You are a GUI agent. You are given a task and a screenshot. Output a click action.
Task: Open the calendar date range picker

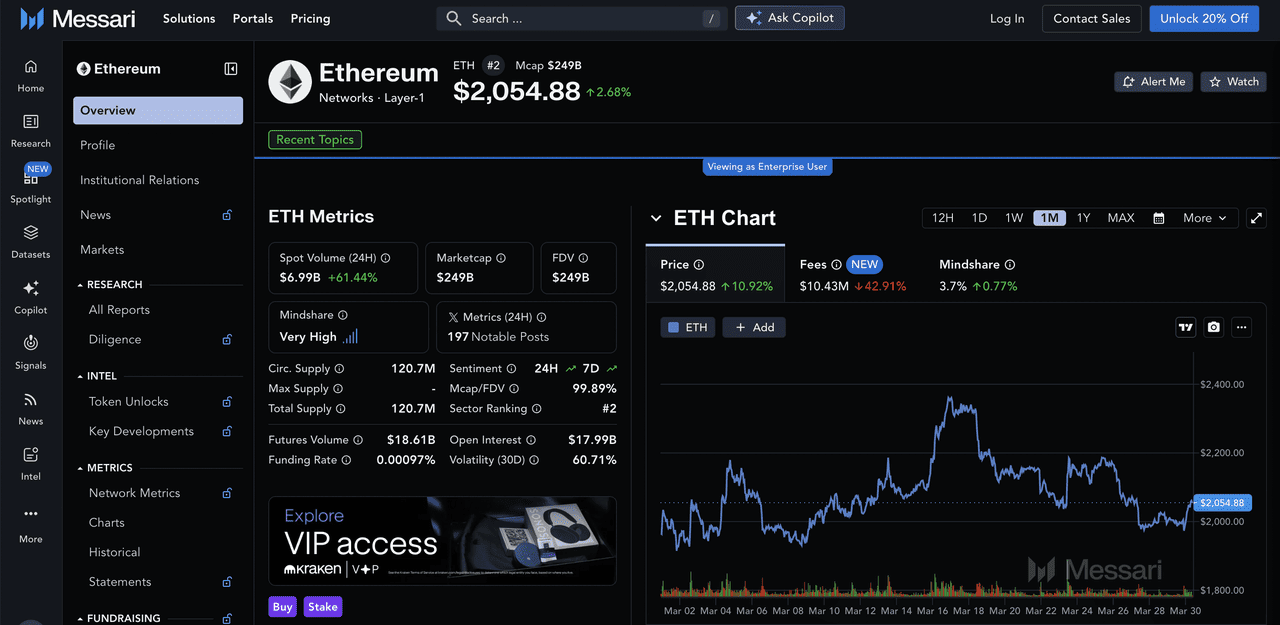click(1159, 218)
